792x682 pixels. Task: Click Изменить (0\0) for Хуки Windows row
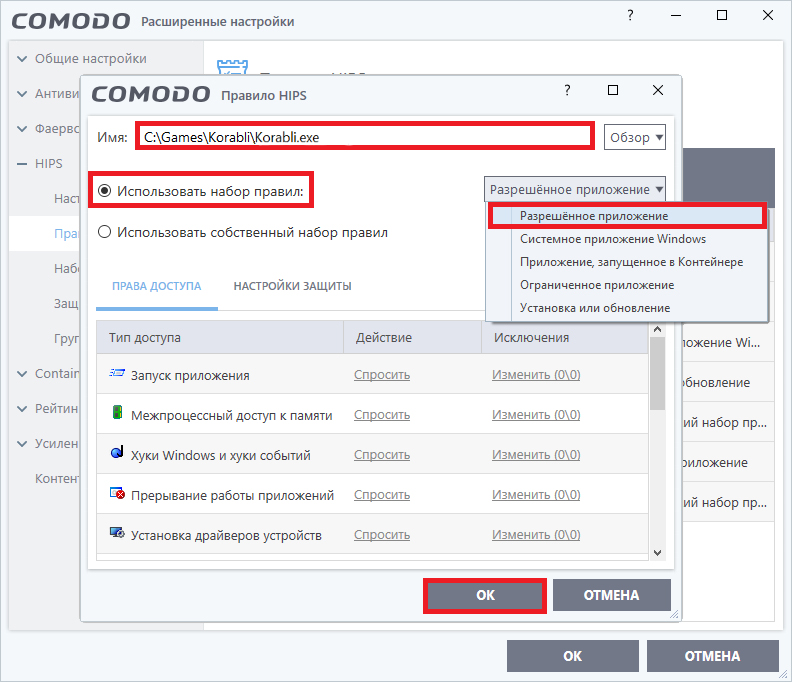click(x=536, y=455)
